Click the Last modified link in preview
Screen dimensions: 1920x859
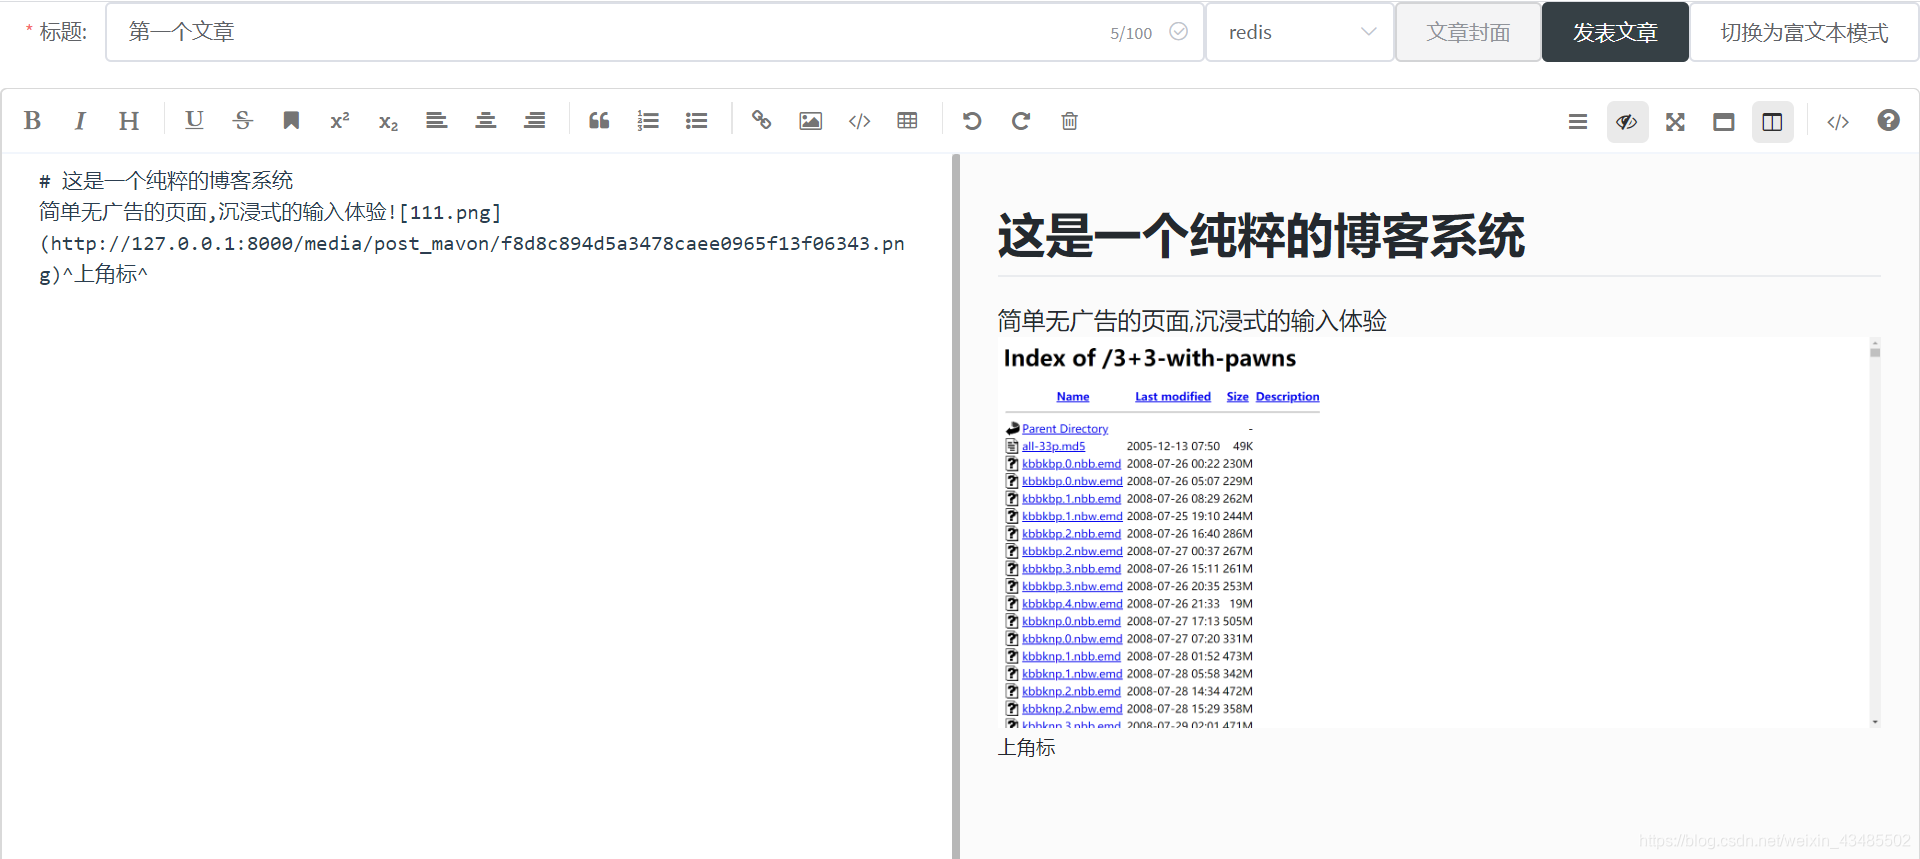[x=1173, y=397]
